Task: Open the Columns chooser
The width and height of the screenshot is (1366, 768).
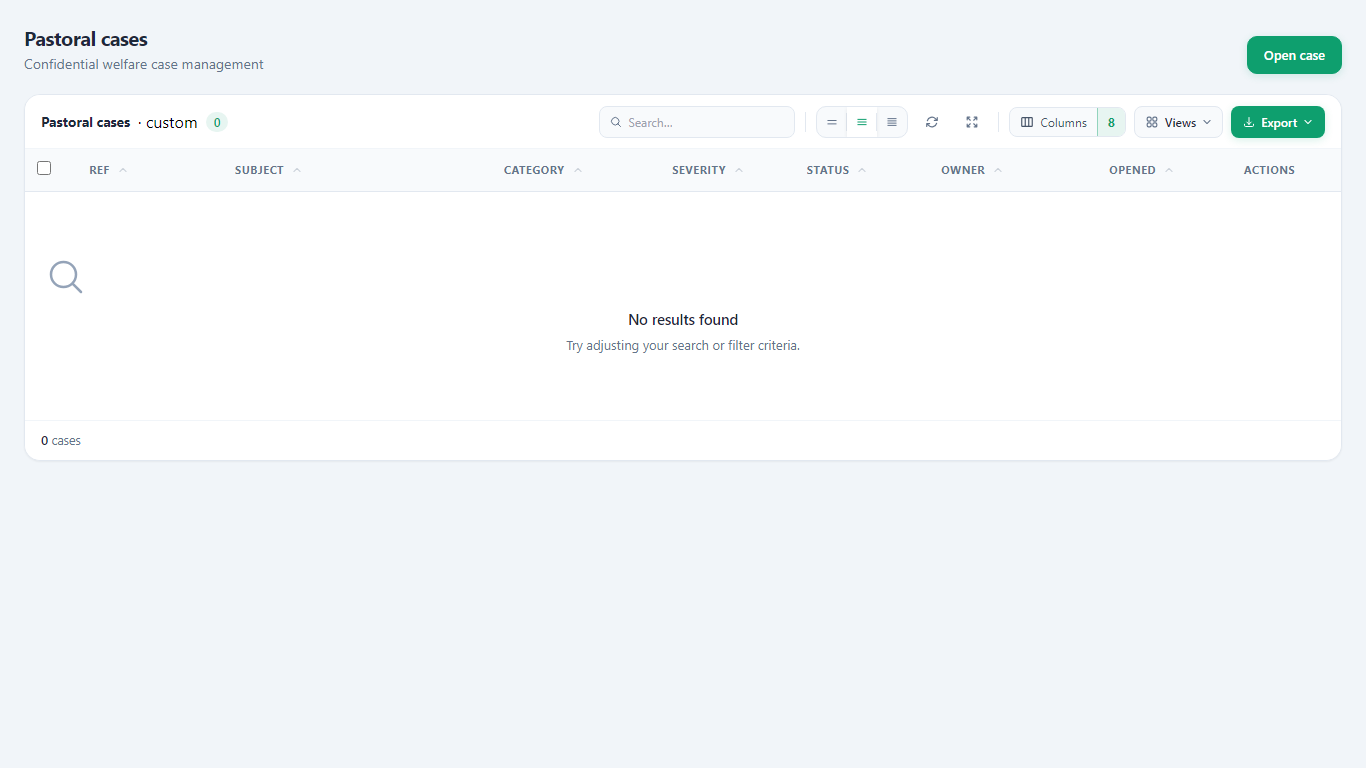Action: point(1054,122)
